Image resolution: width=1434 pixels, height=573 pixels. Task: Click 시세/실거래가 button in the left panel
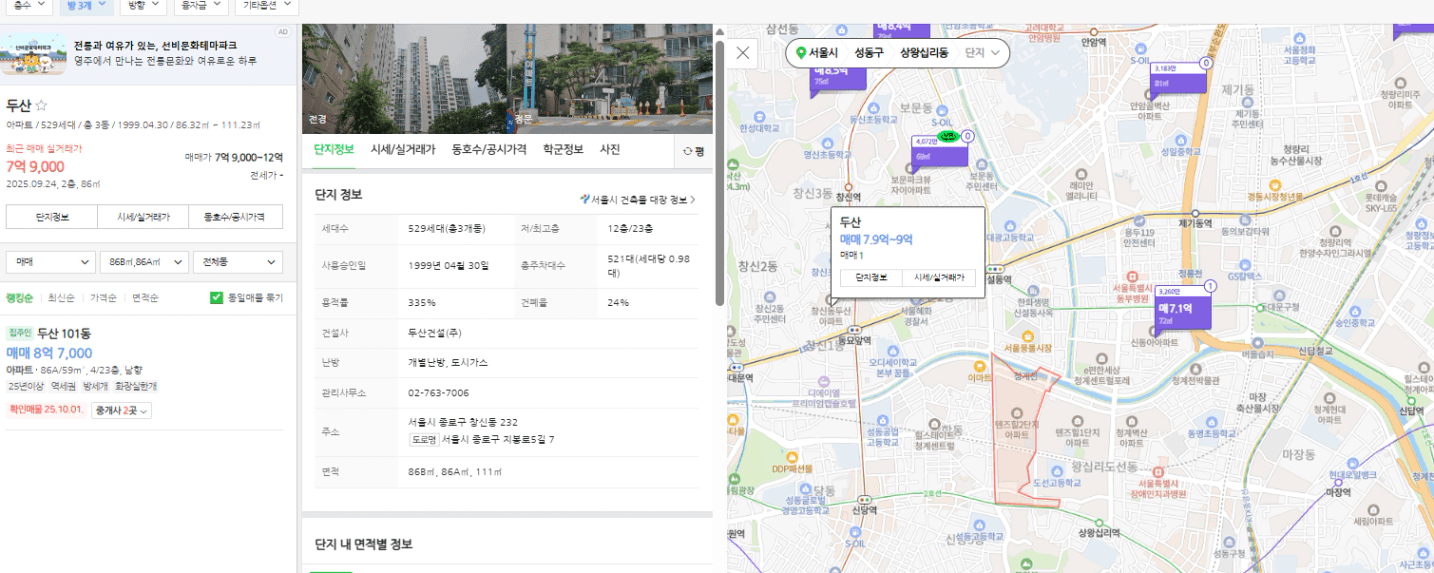[x=143, y=216]
